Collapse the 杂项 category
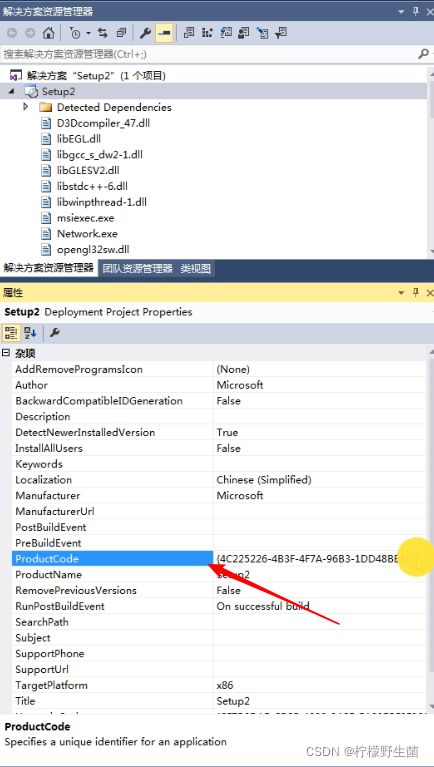The width and height of the screenshot is (434, 767). click(x=6, y=353)
